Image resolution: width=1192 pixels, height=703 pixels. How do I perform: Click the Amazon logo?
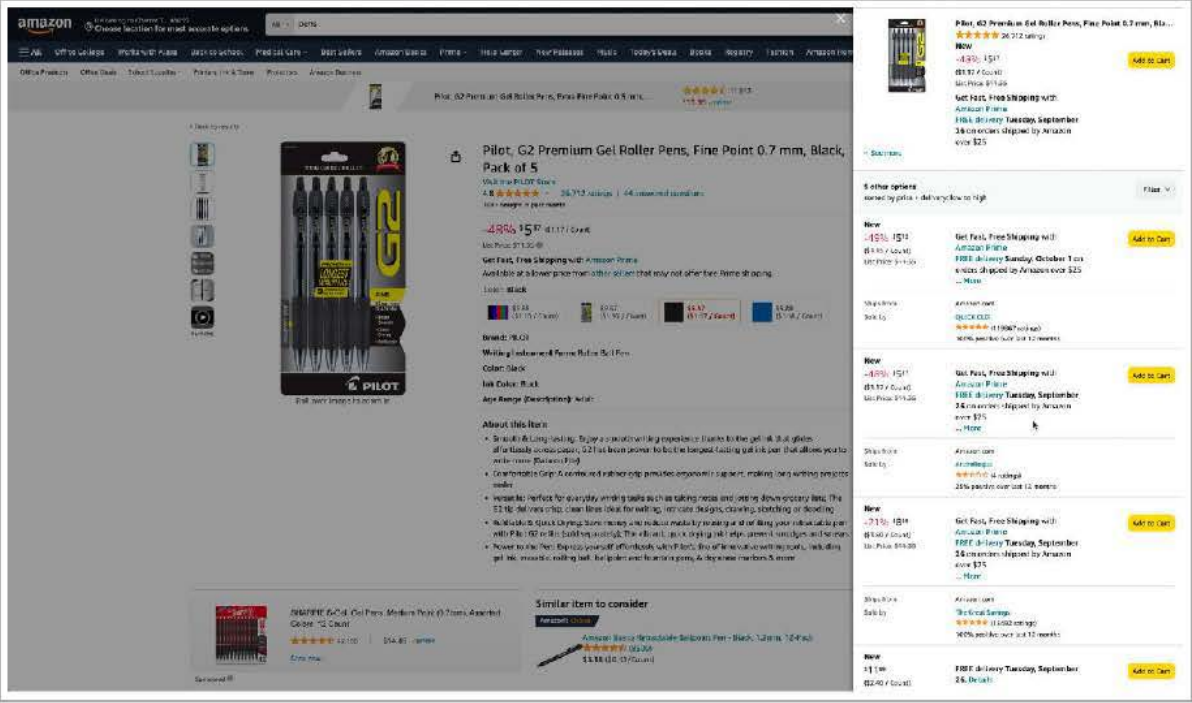pyautogui.click(x=44, y=25)
